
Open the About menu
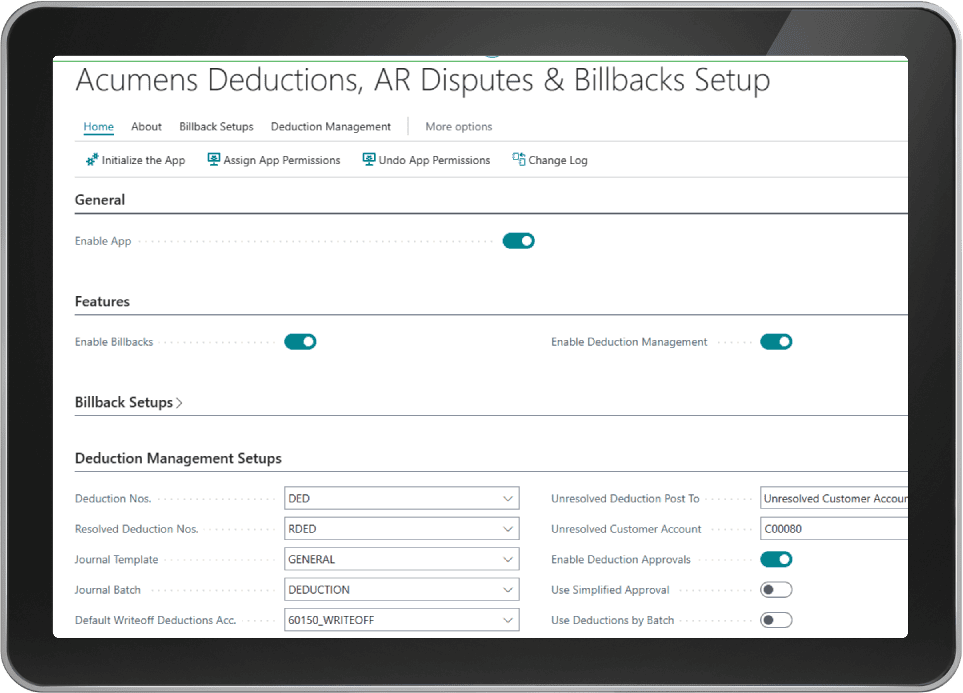pos(146,127)
